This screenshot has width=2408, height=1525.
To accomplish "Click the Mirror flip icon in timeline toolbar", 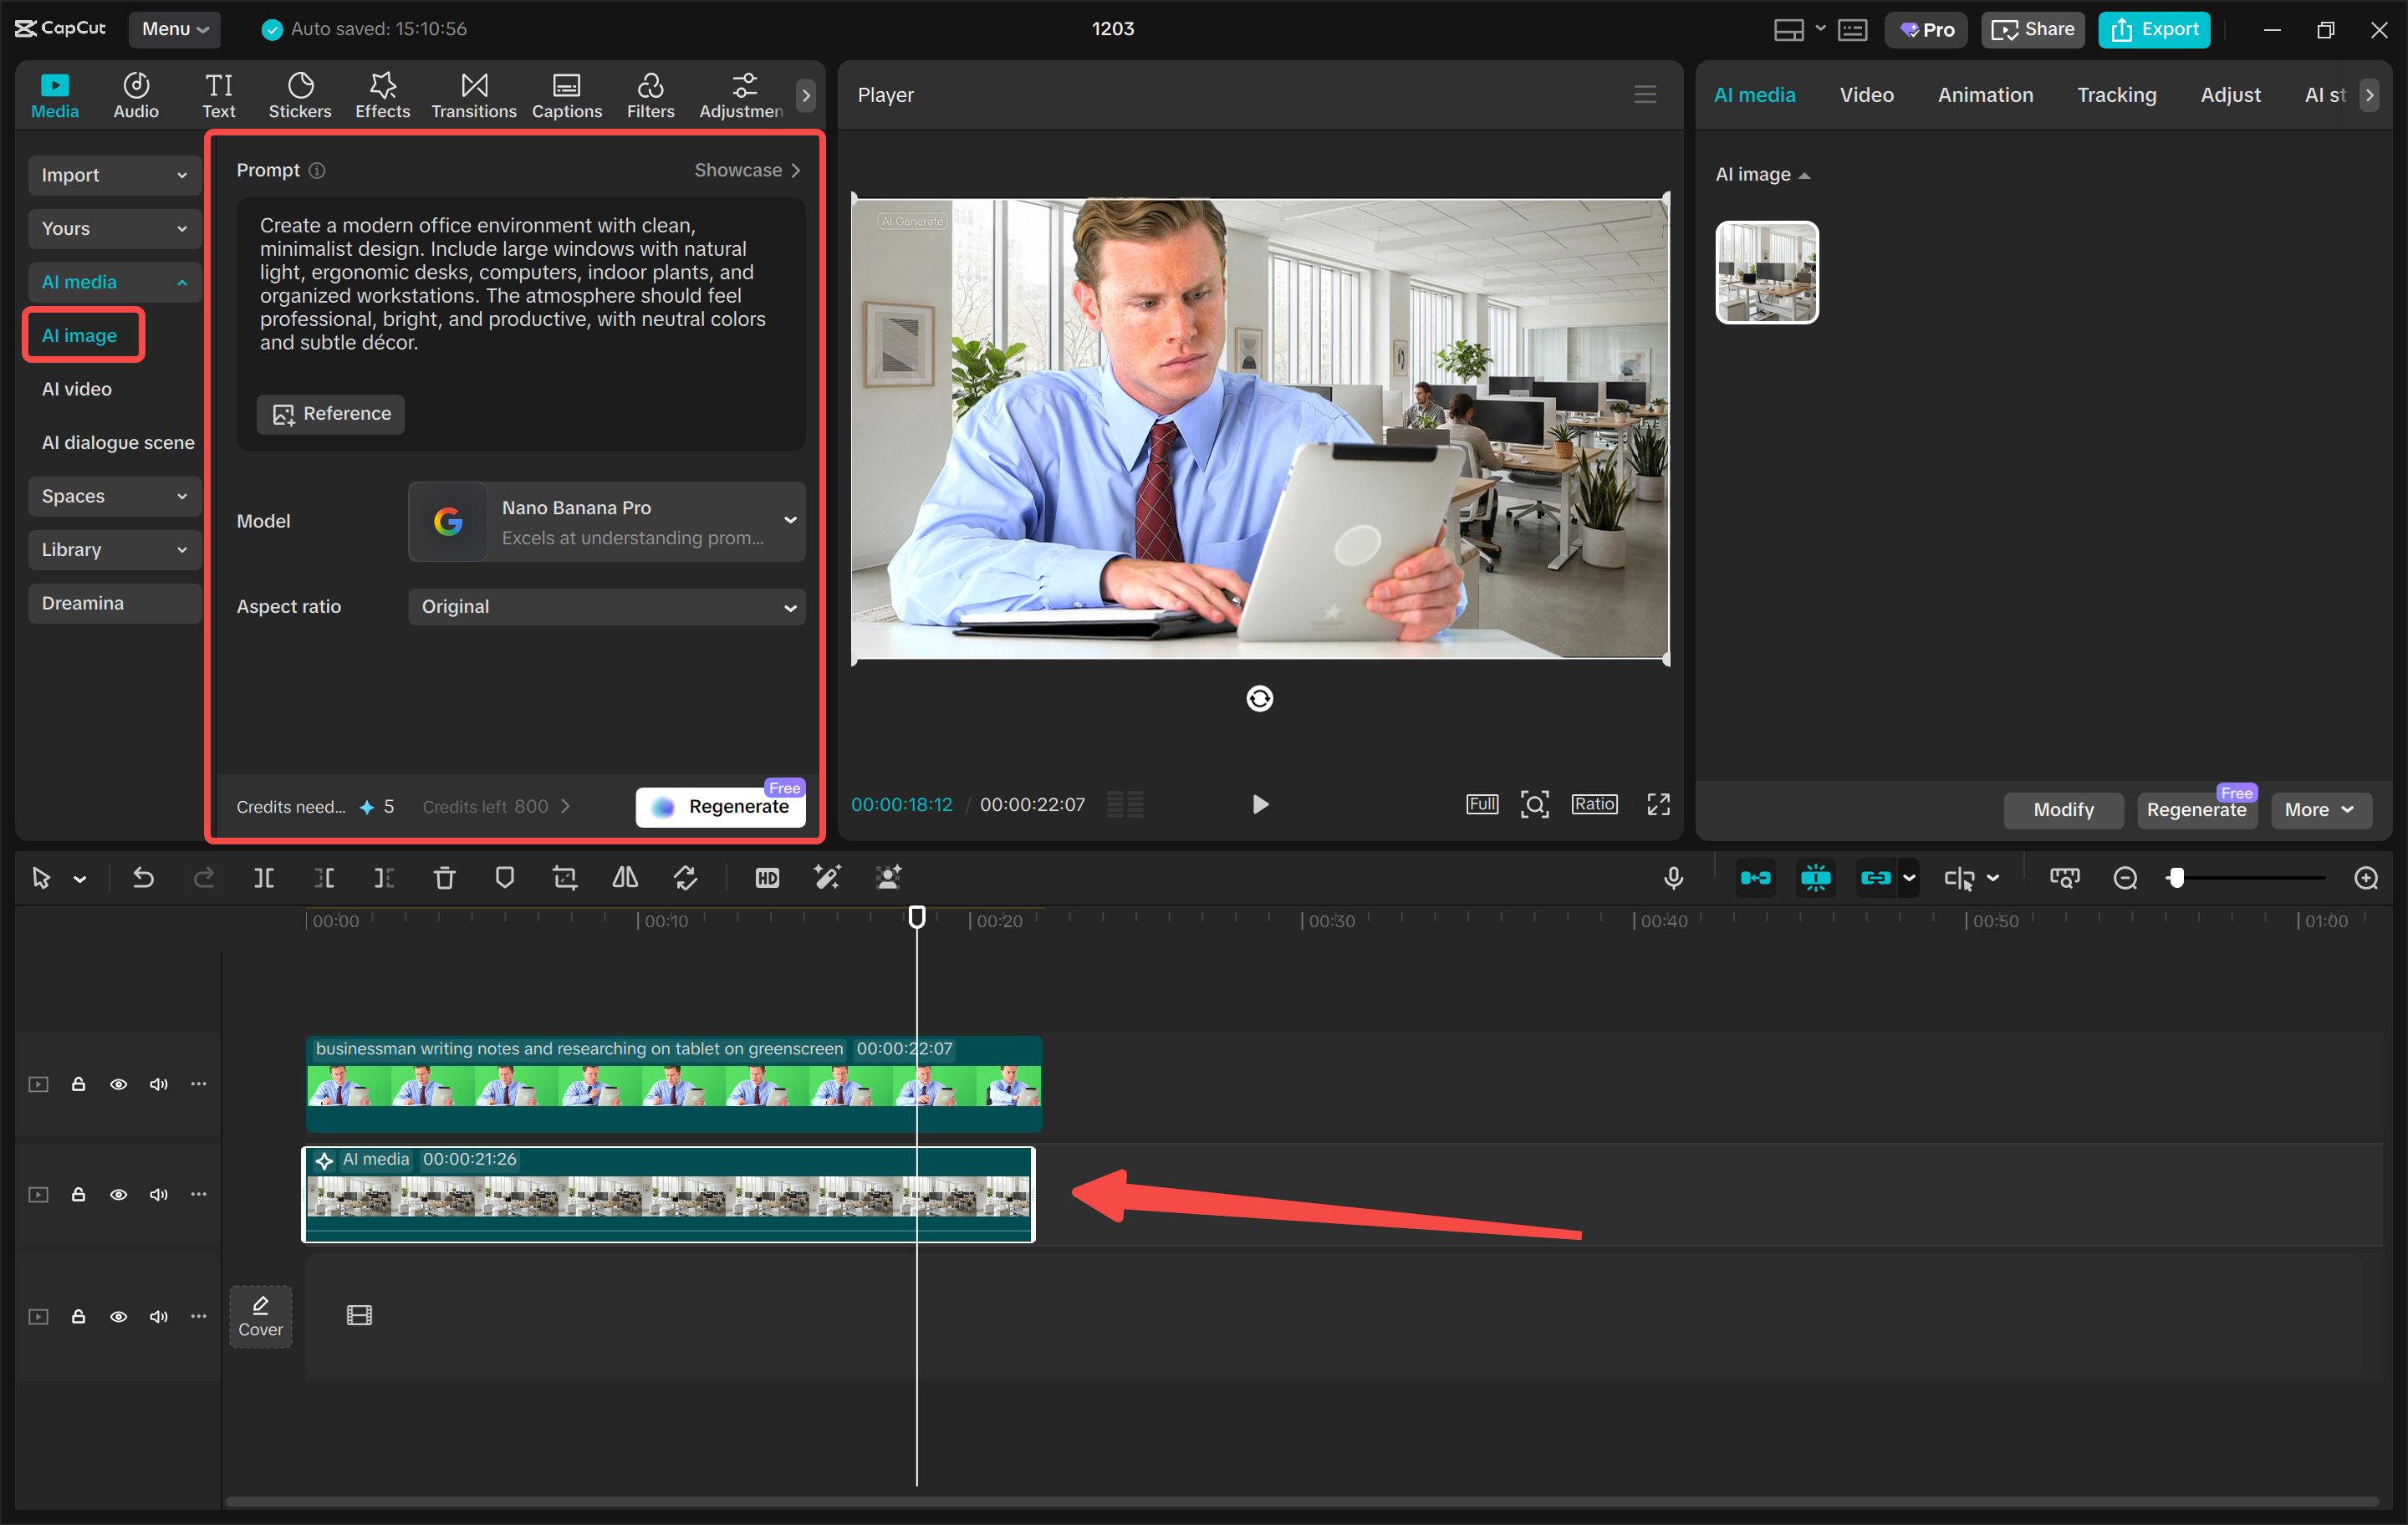I will point(625,878).
